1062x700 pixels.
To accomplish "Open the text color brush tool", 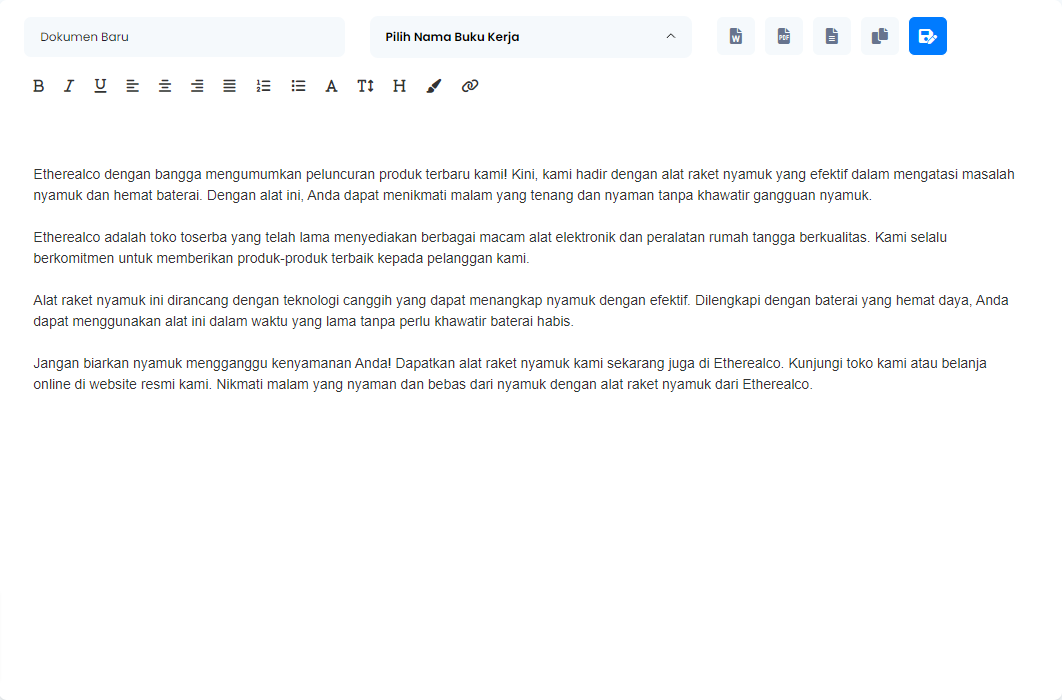I will (433, 86).
